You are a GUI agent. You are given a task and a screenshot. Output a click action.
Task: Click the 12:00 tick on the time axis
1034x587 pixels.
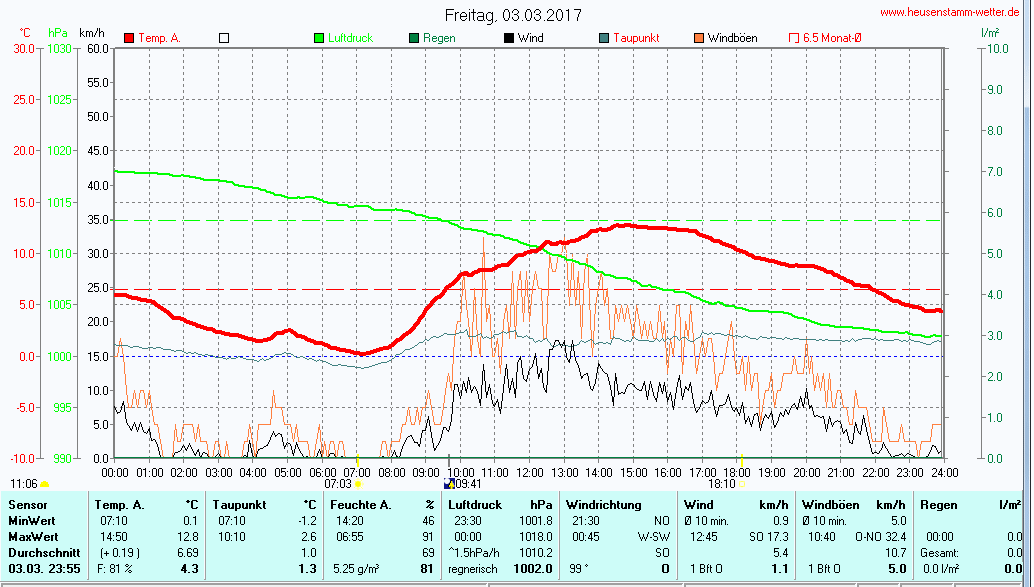[x=529, y=472]
